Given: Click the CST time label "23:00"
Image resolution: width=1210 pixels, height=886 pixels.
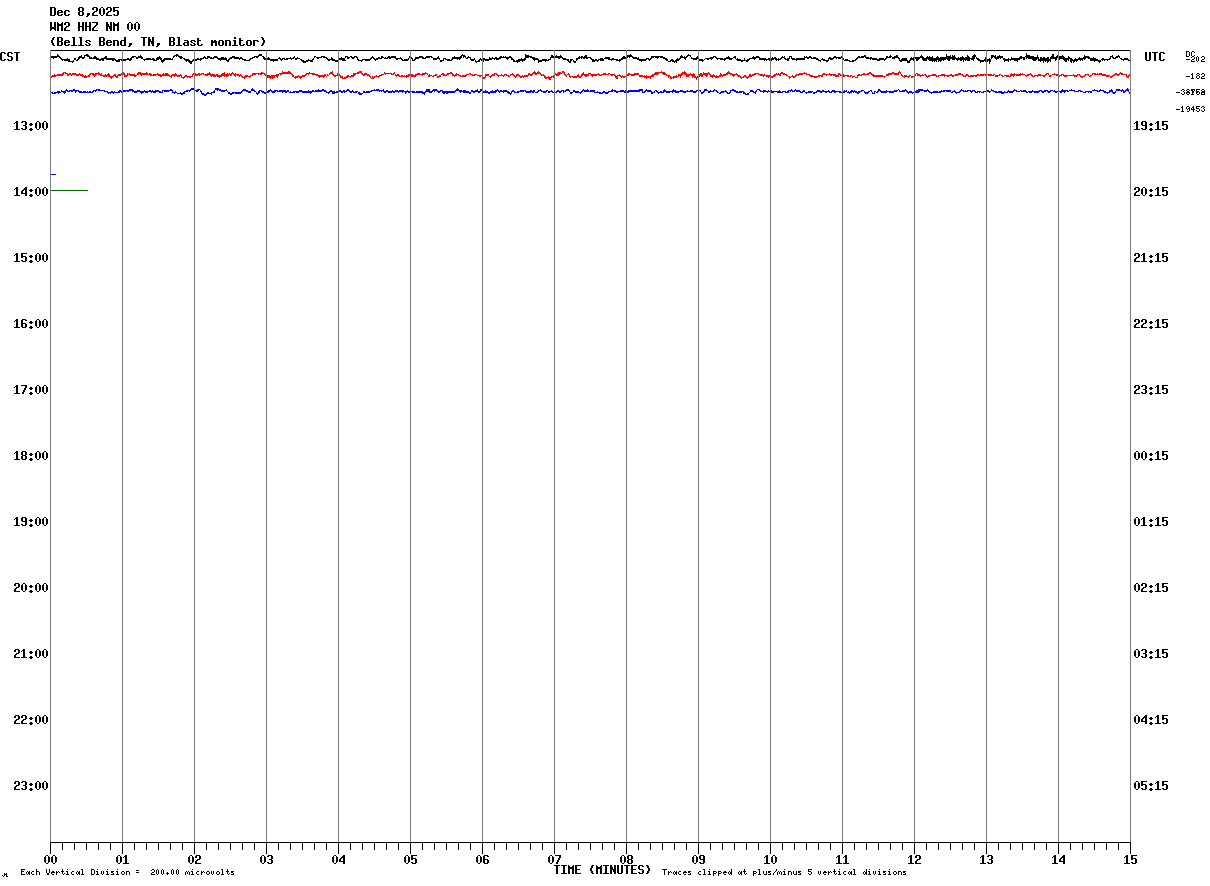Looking at the screenshot, I should (x=31, y=785).
